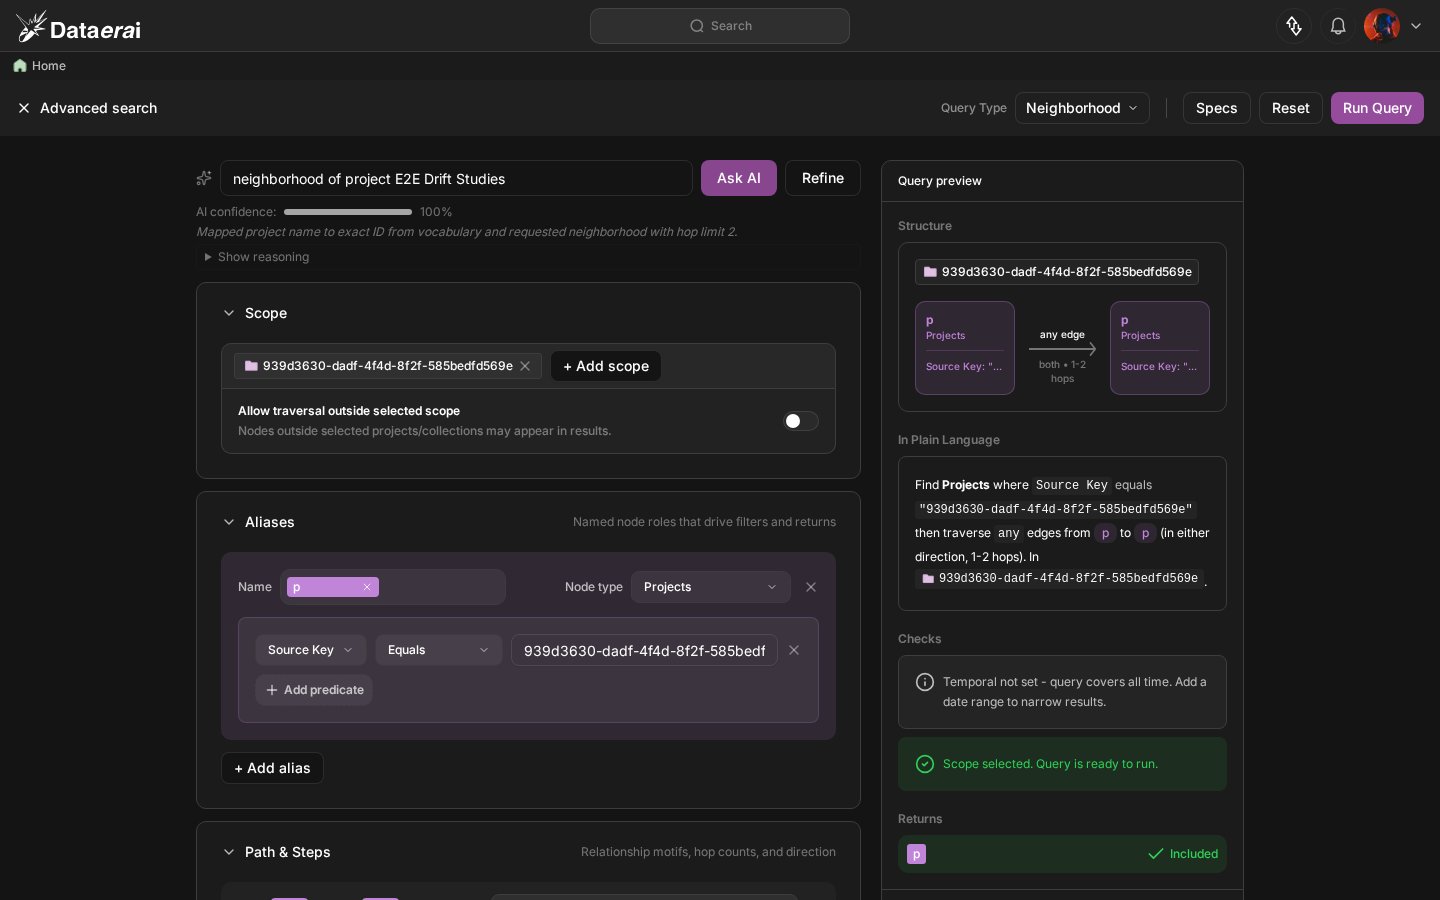Click + Add scope
Screen dimensions: 1440x900
click(605, 366)
